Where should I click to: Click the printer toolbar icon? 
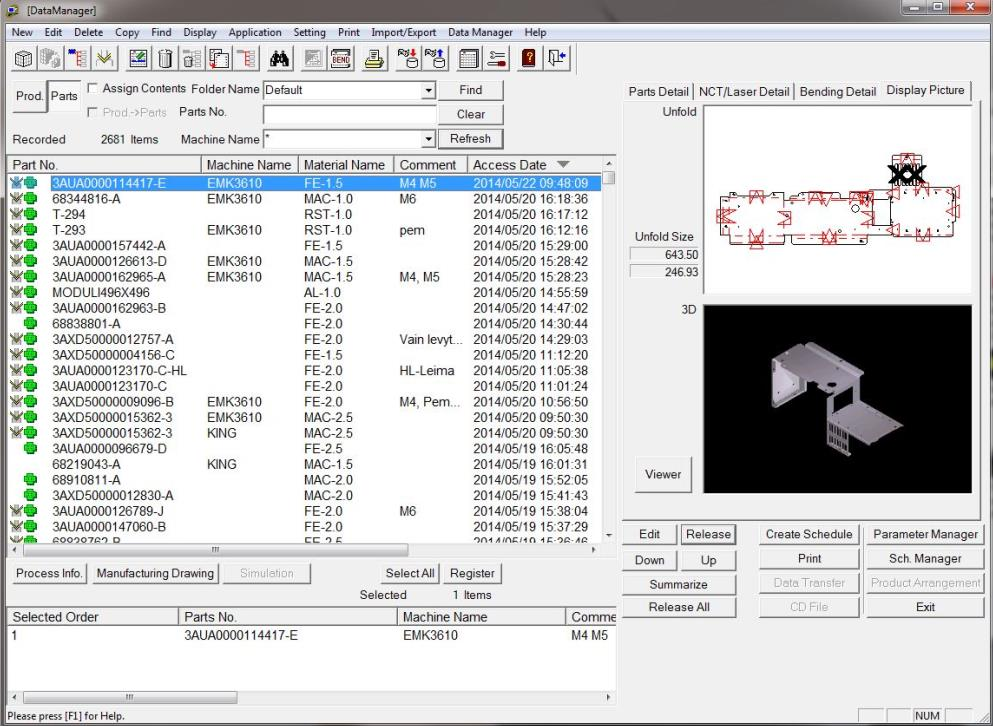point(375,59)
